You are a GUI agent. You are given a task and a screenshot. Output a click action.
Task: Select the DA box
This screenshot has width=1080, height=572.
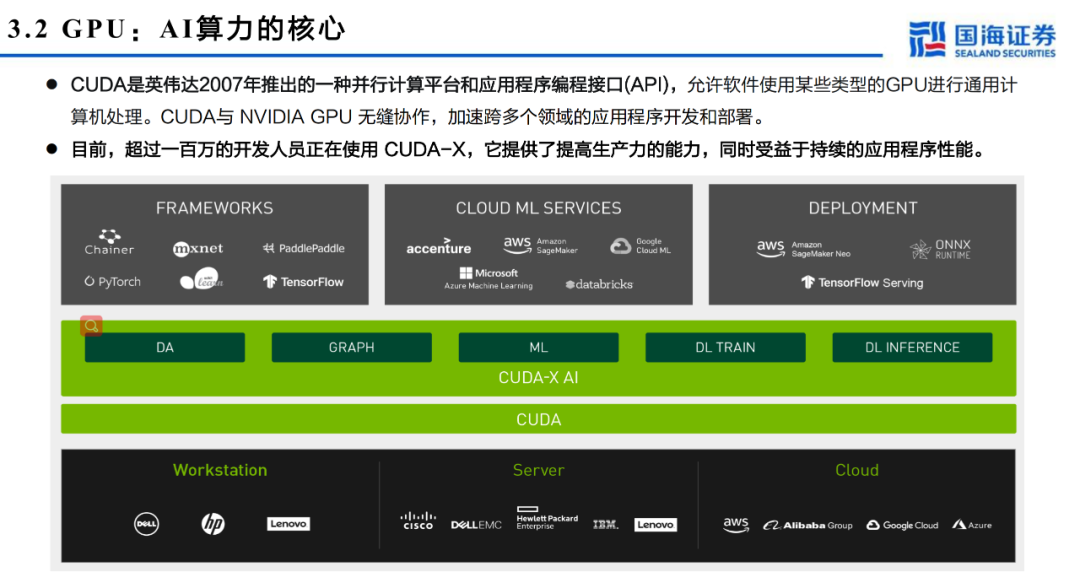point(165,347)
